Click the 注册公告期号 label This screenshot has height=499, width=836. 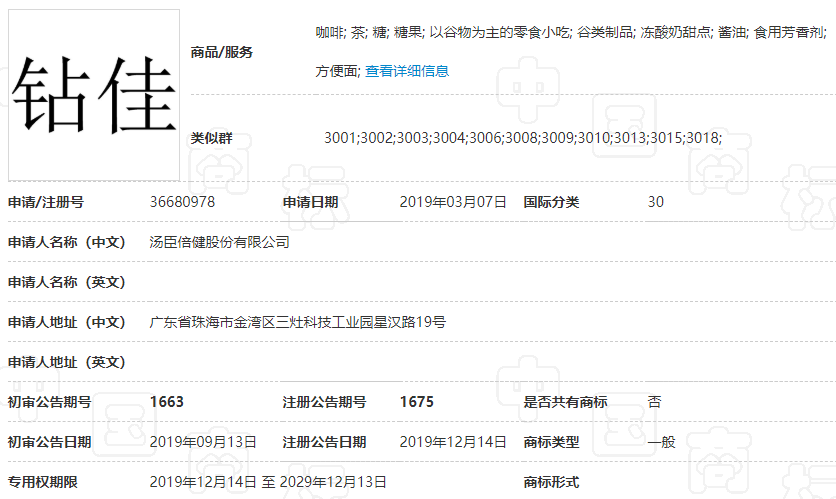click(325, 402)
